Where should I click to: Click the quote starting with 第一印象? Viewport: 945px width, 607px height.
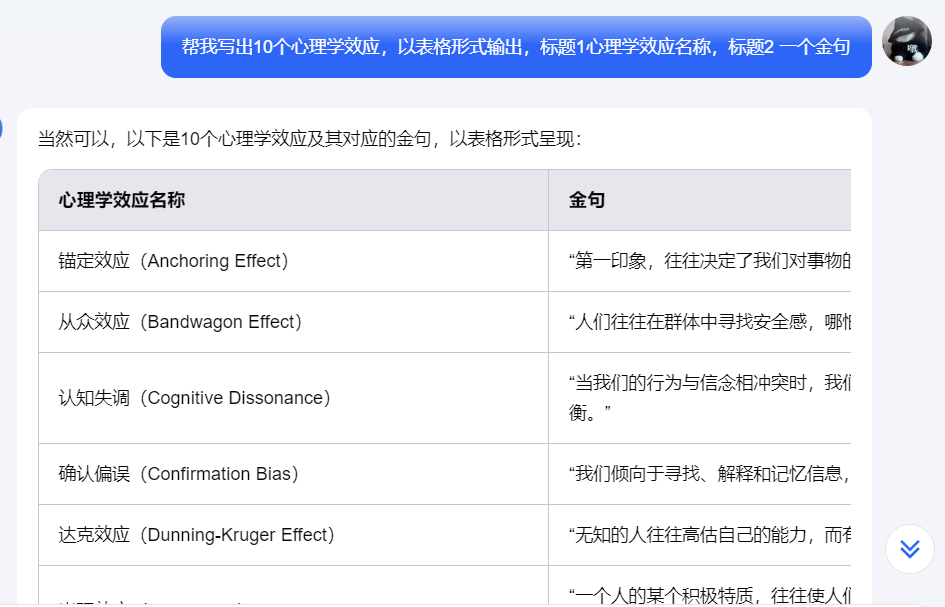pyautogui.click(x=700, y=262)
